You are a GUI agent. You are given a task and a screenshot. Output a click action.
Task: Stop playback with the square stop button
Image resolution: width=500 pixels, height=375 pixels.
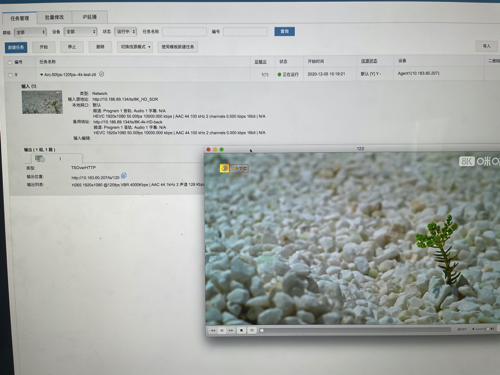coord(241,330)
